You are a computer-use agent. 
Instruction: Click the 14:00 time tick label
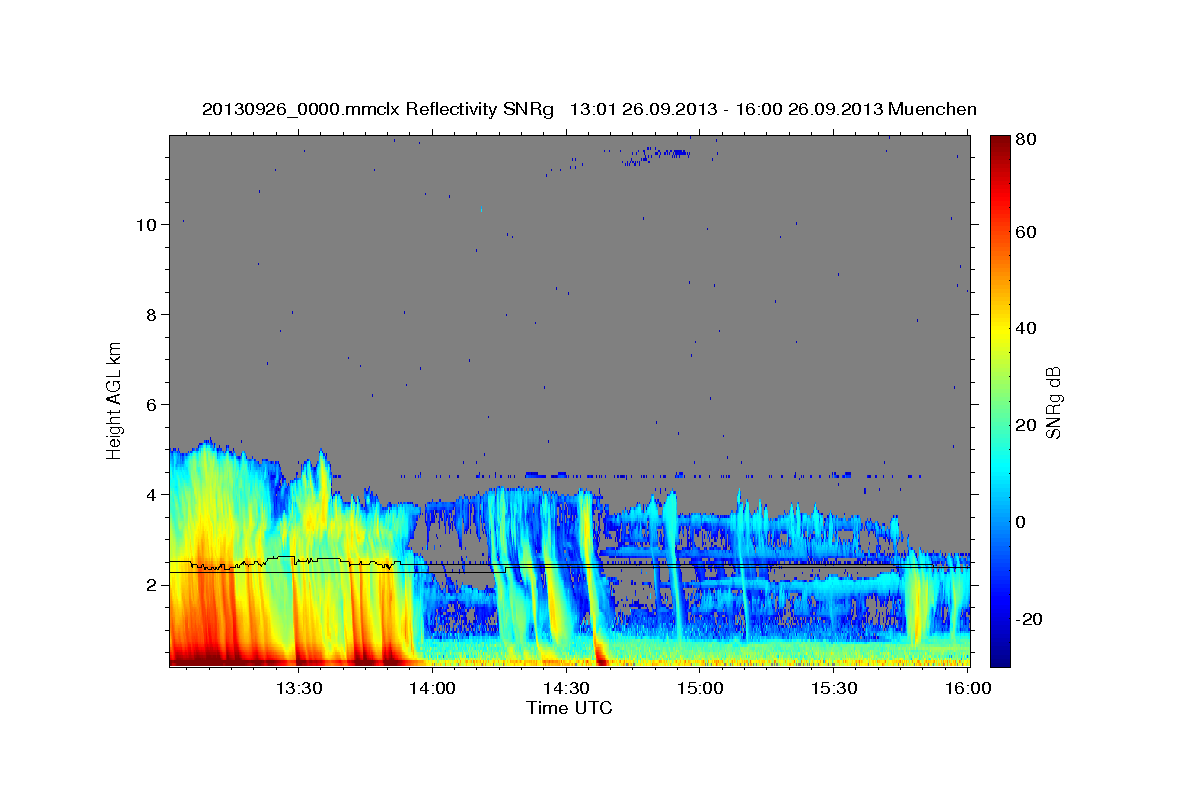tap(432, 689)
